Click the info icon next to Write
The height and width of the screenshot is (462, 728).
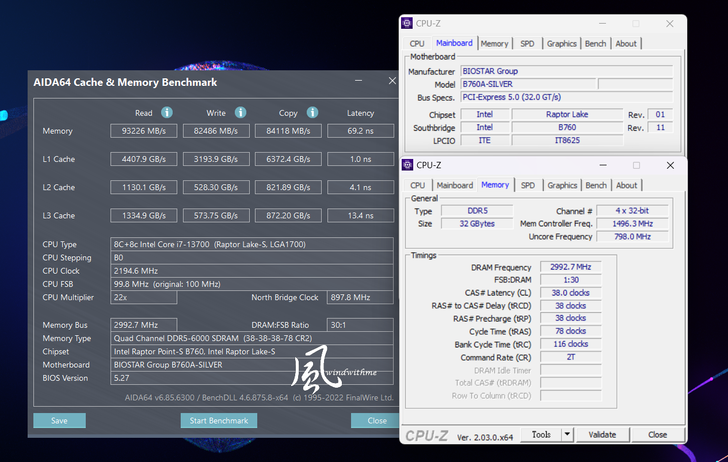coord(241,113)
